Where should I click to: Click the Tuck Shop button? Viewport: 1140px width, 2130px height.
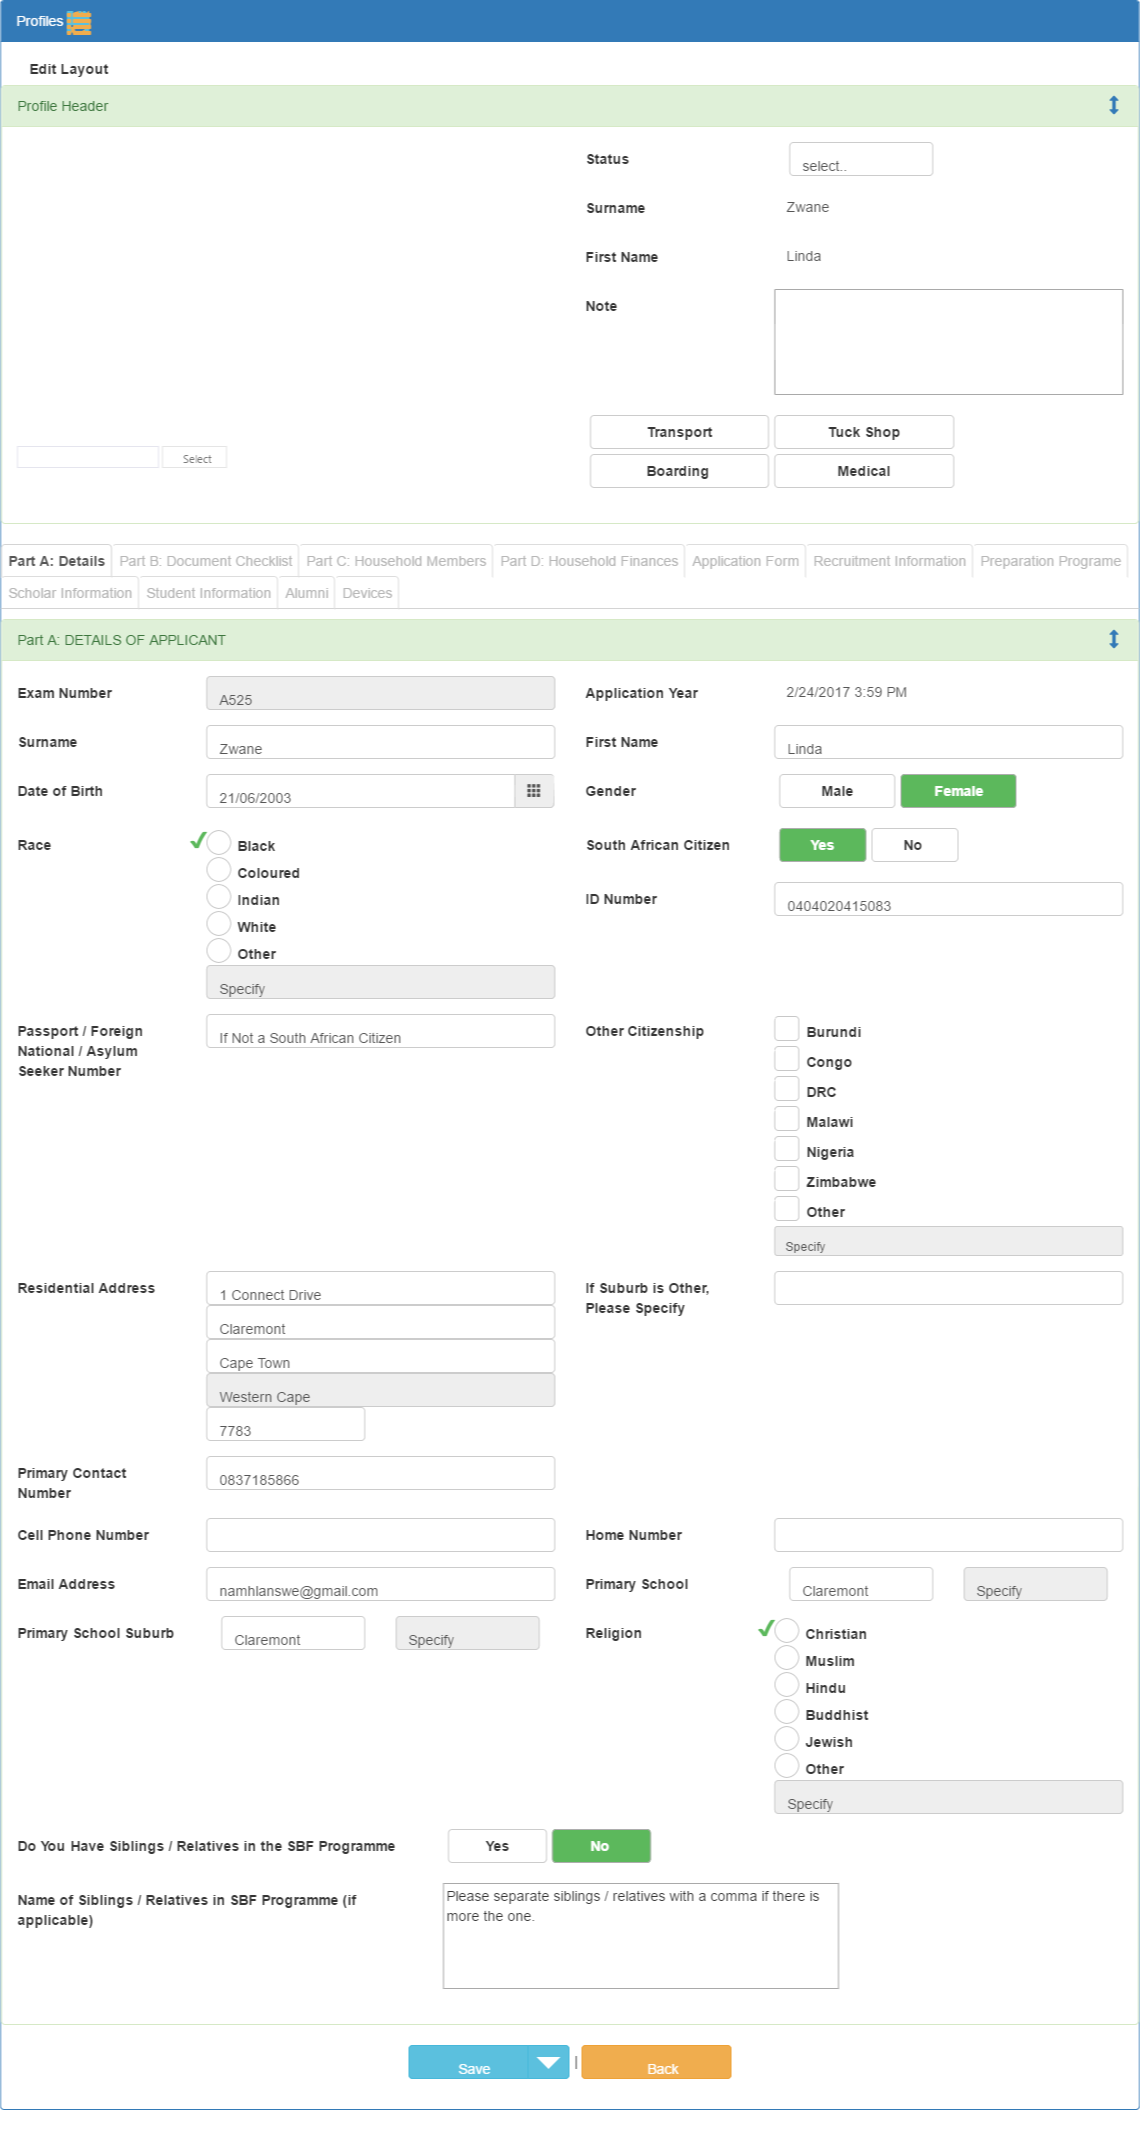click(864, 432)
